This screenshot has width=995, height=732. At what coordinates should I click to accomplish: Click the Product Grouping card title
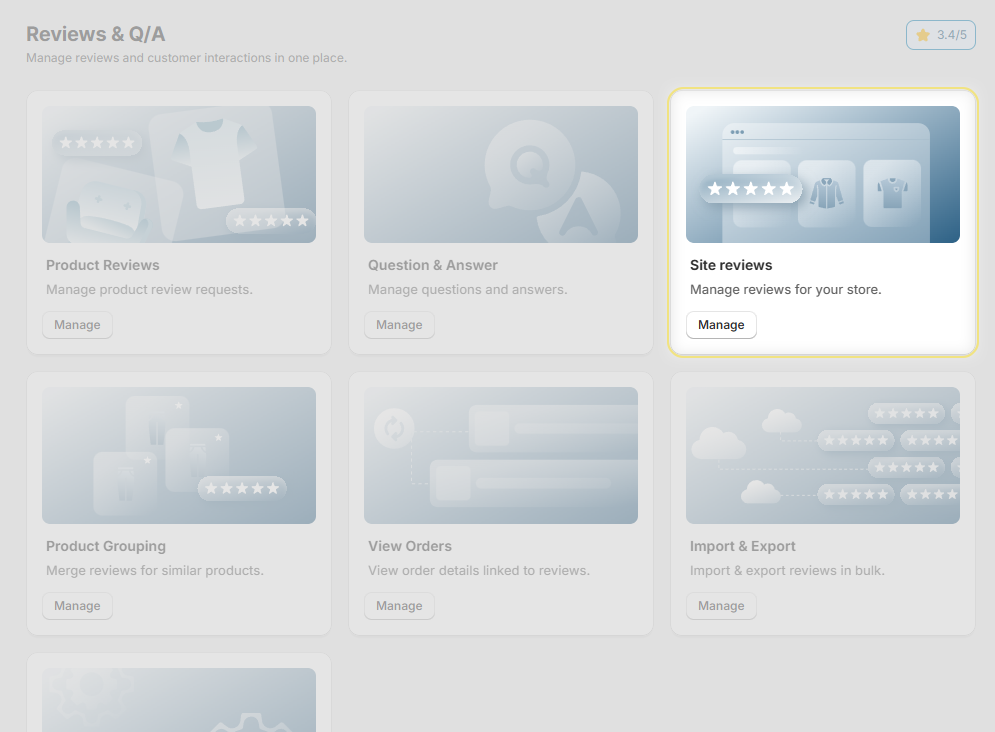click(x=106, y=546)
